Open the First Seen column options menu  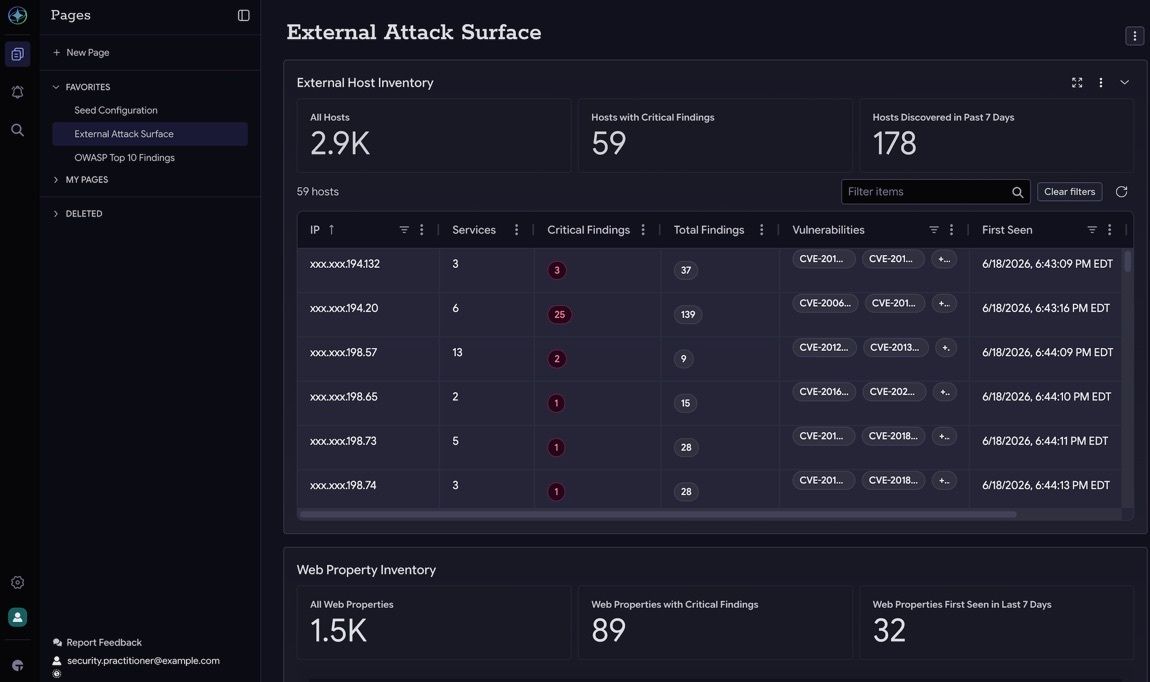click(1110, 230)
